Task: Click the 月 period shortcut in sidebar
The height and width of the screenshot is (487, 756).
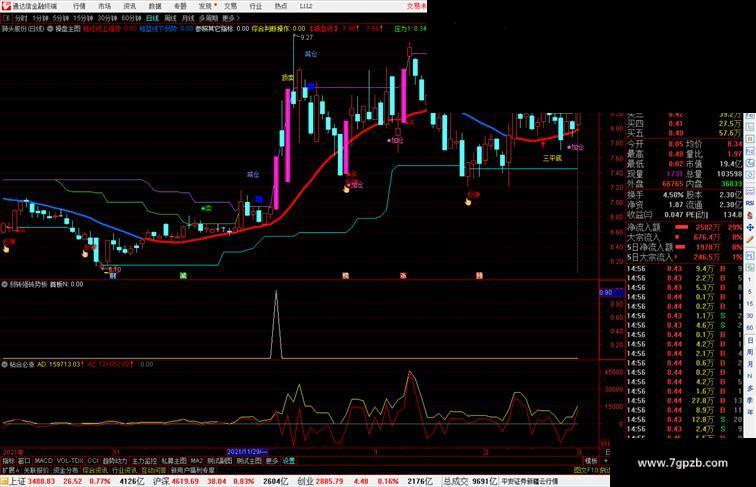Action: pos(750,364)
